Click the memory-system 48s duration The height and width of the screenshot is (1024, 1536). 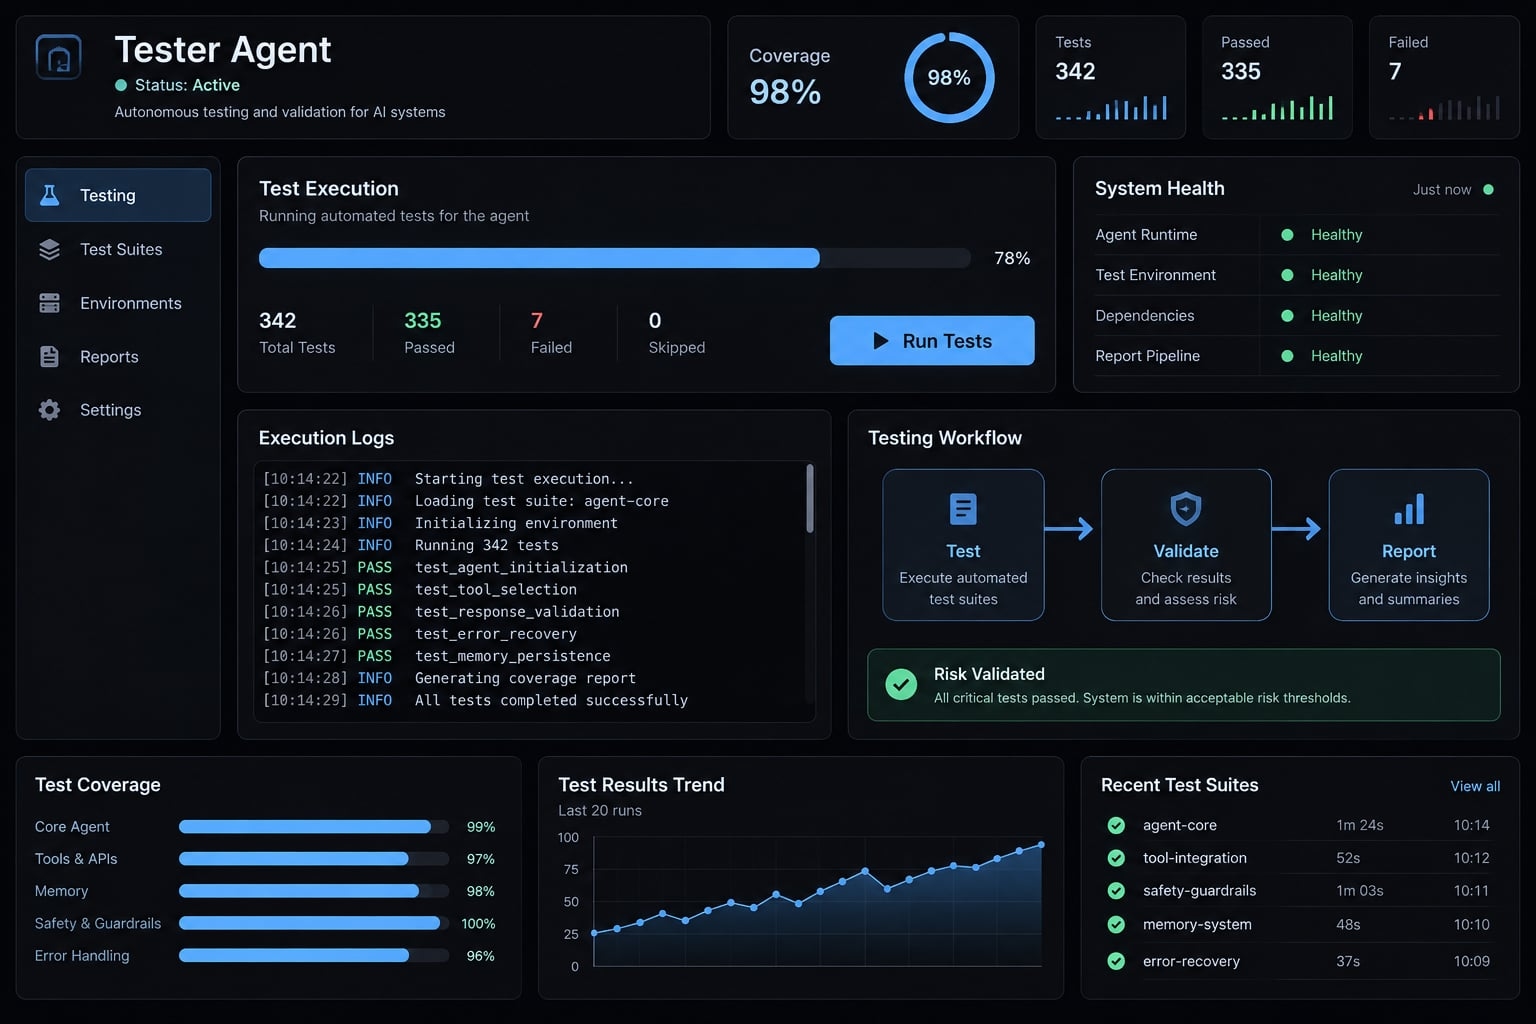tap(1348, 925)
